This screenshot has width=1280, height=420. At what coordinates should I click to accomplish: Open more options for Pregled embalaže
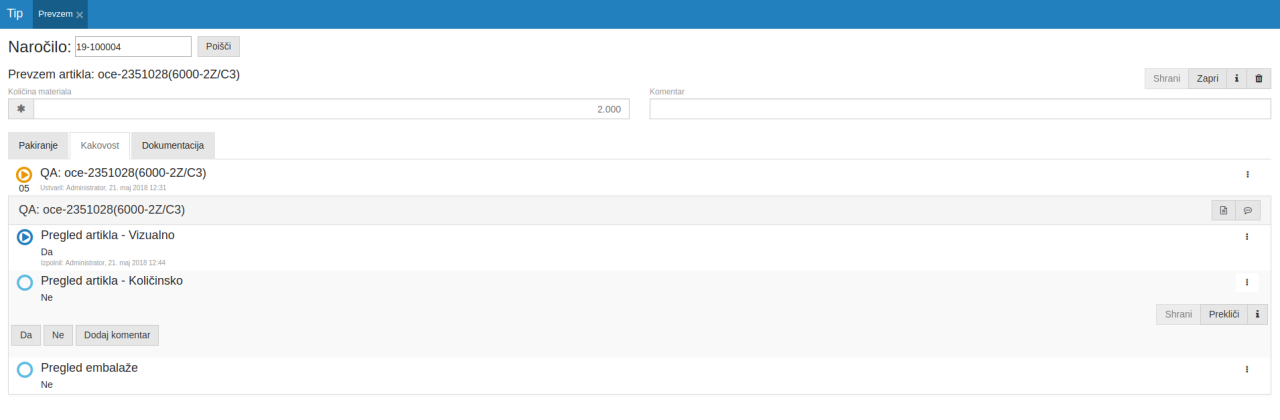pos(1247,369)
